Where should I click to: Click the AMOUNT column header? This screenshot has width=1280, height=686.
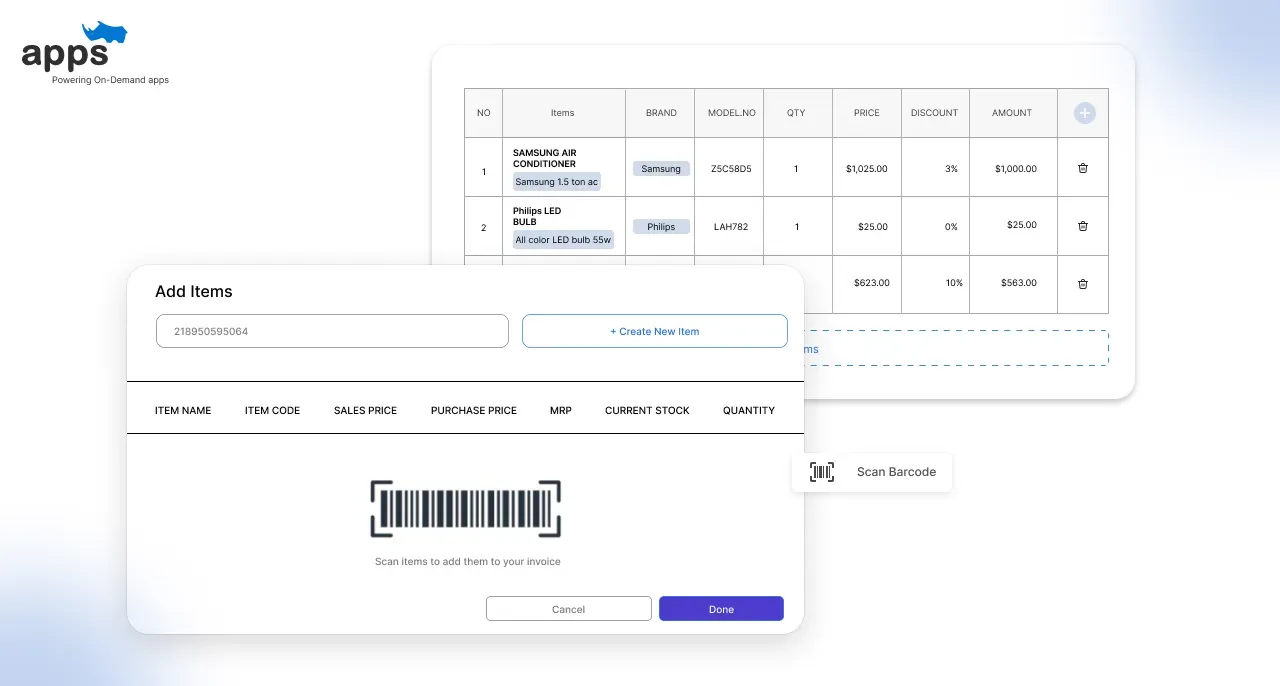[x=1012, y=113]
